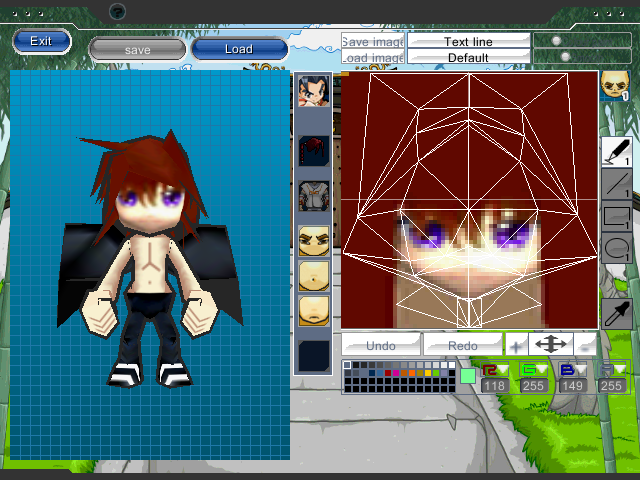Screen dimensions: 640x480
Task: Click Save image
Action: (x=373, y=41)
